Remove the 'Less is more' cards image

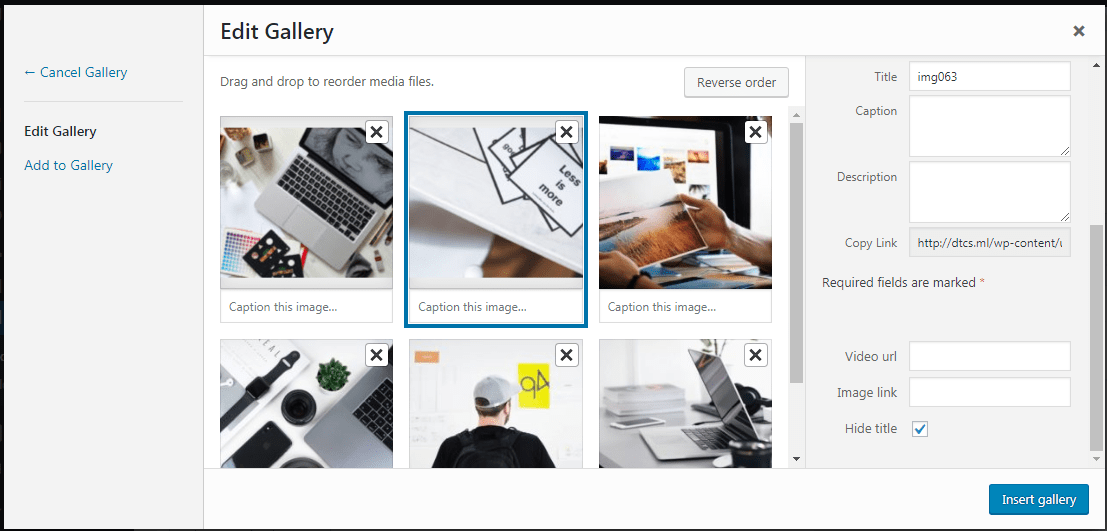pyautogui.click(x=566, y=132)
